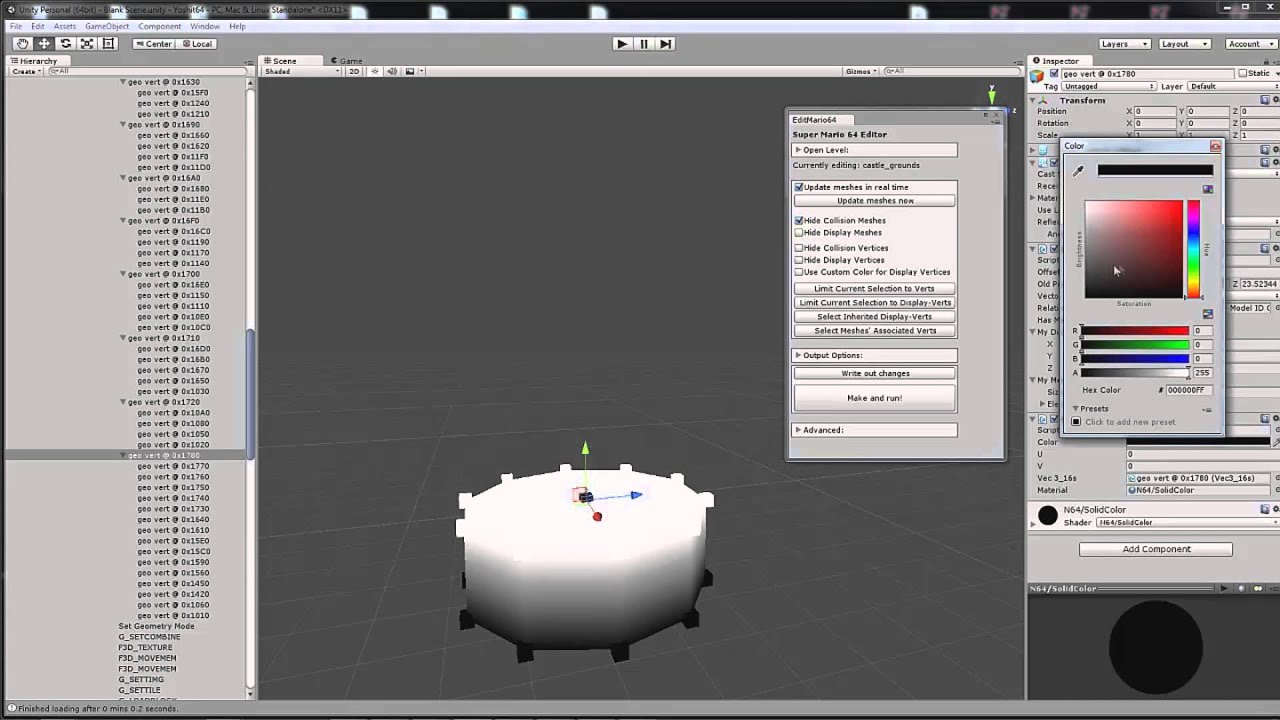This screenshot has height=720, width=1280.
Task: Click Select Inherited Display-Verts button
Action: [x=875, y=317]
